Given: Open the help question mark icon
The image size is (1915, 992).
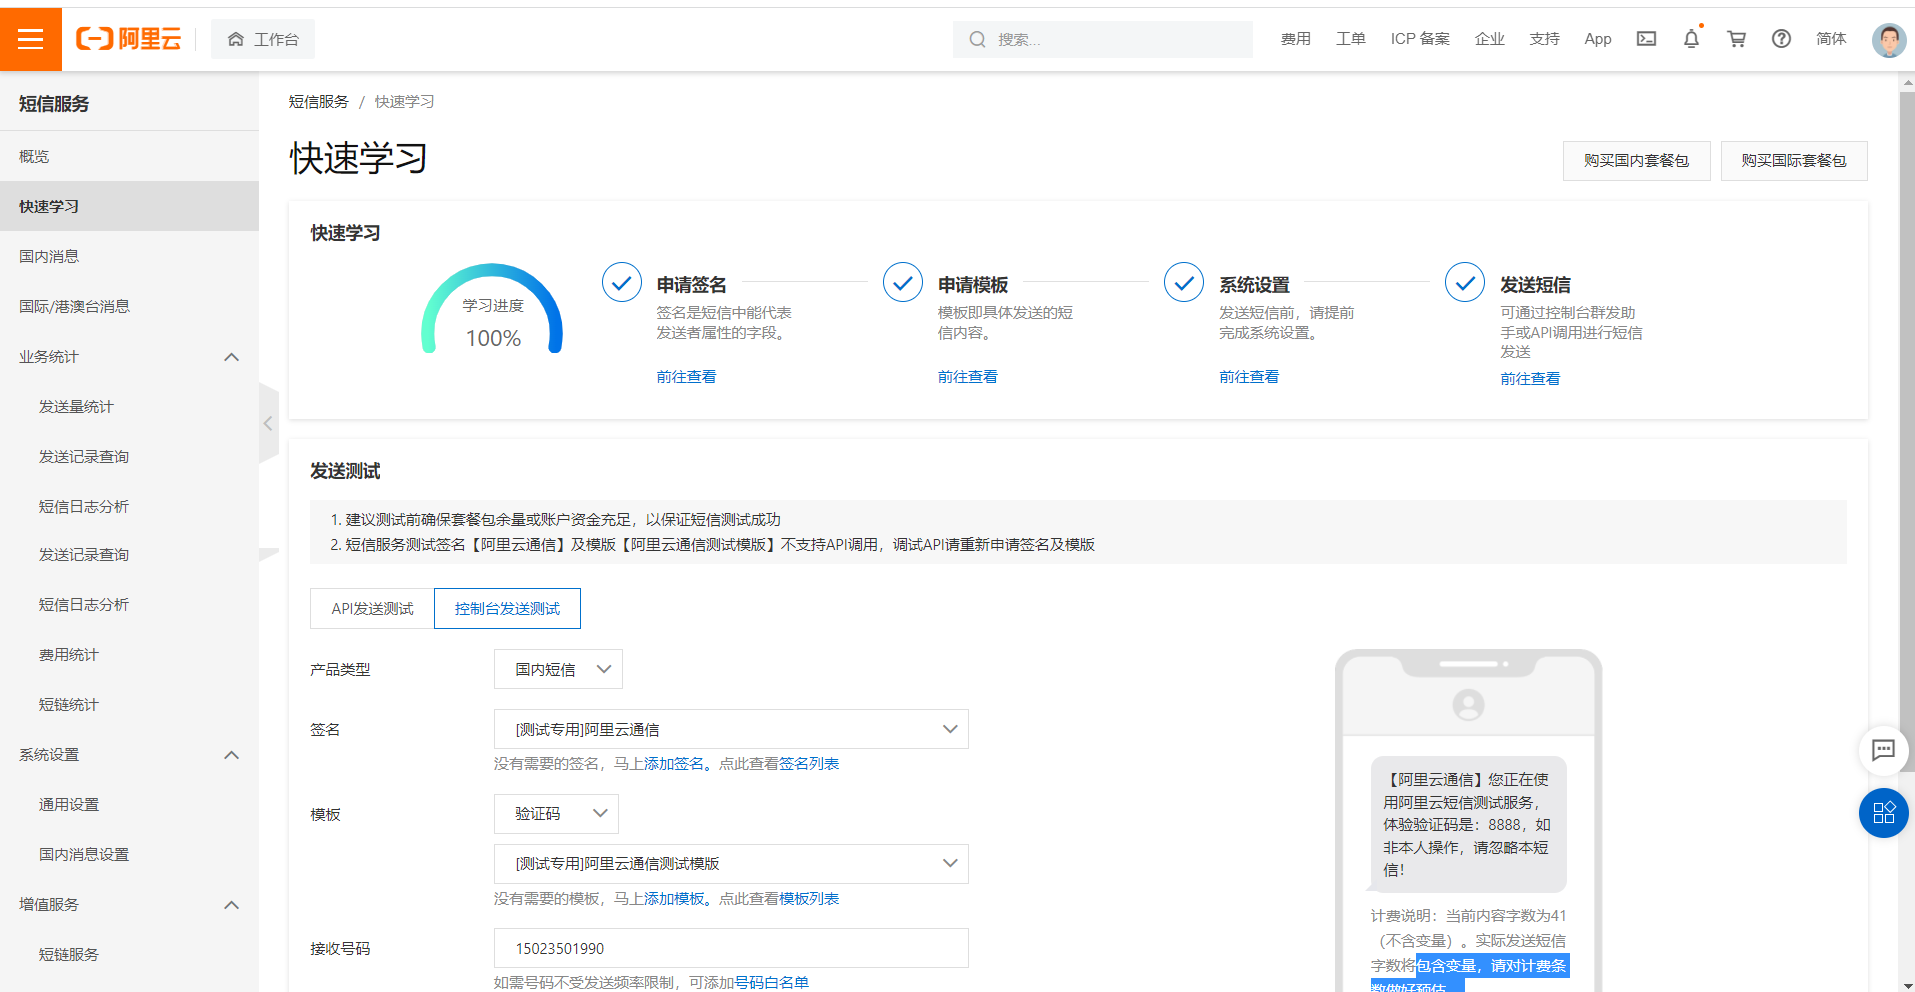Looking at the screenshot, I should pyautogui.click(x=1781, y=39).
